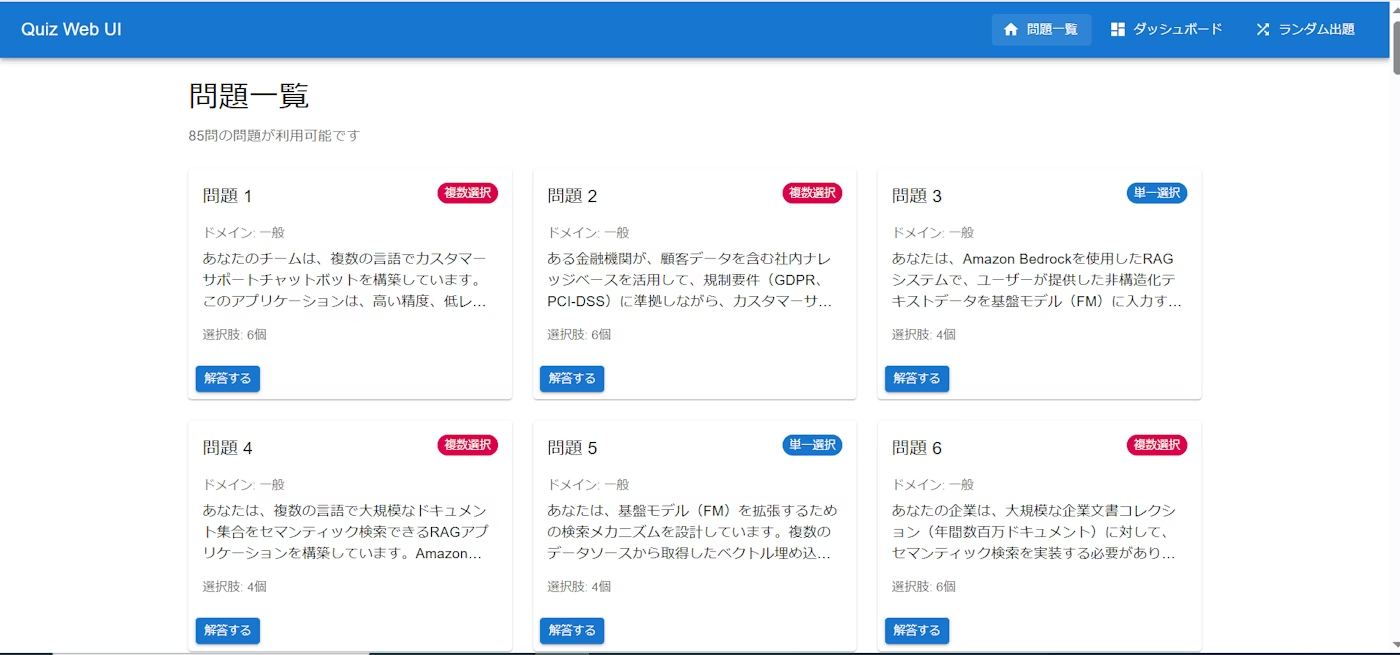Click 問題 4 description about セマンティック検索できるRAG
This screenshot has width=1400, height=655.
(346, 532)
